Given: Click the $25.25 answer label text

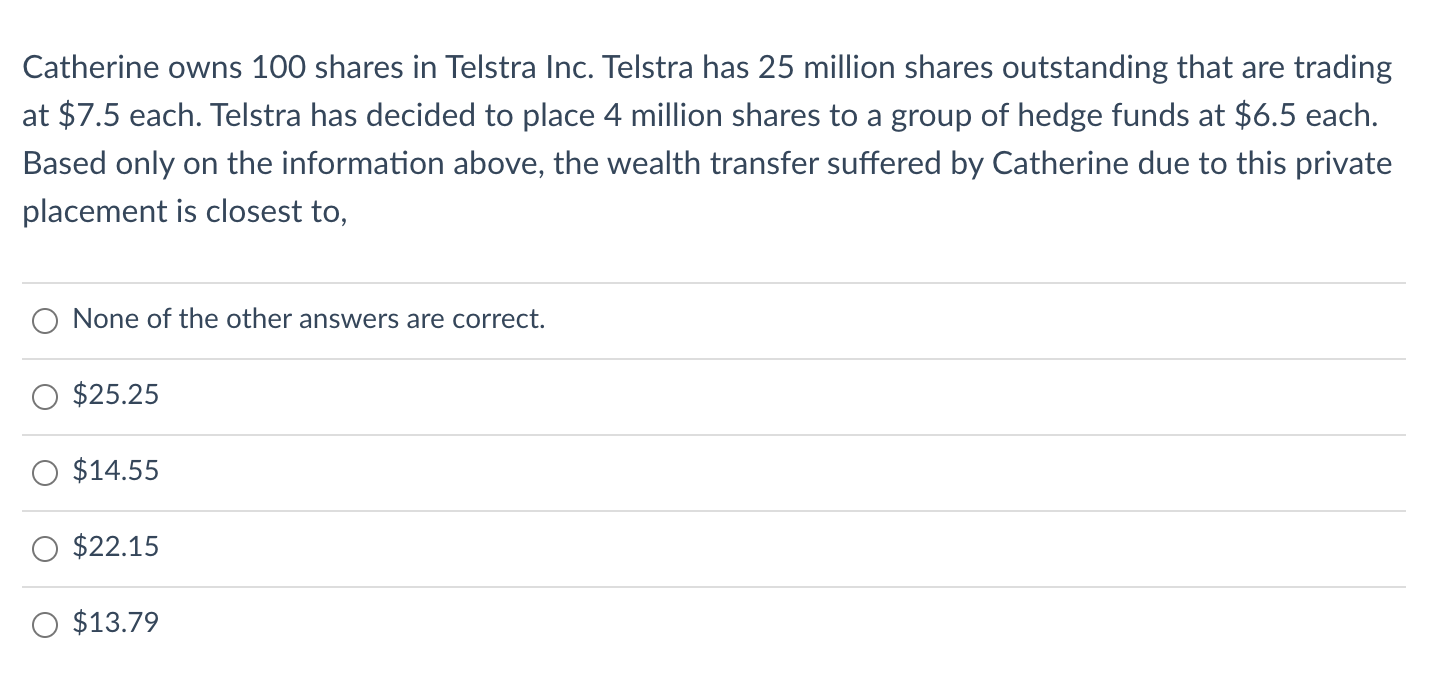Looking at the screenshot, I should point(116,396).
